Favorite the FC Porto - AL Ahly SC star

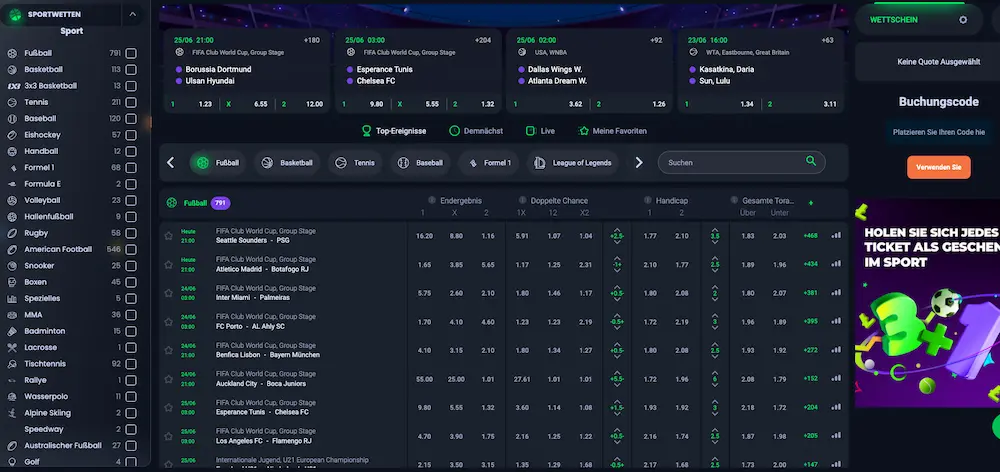(168, 321)
